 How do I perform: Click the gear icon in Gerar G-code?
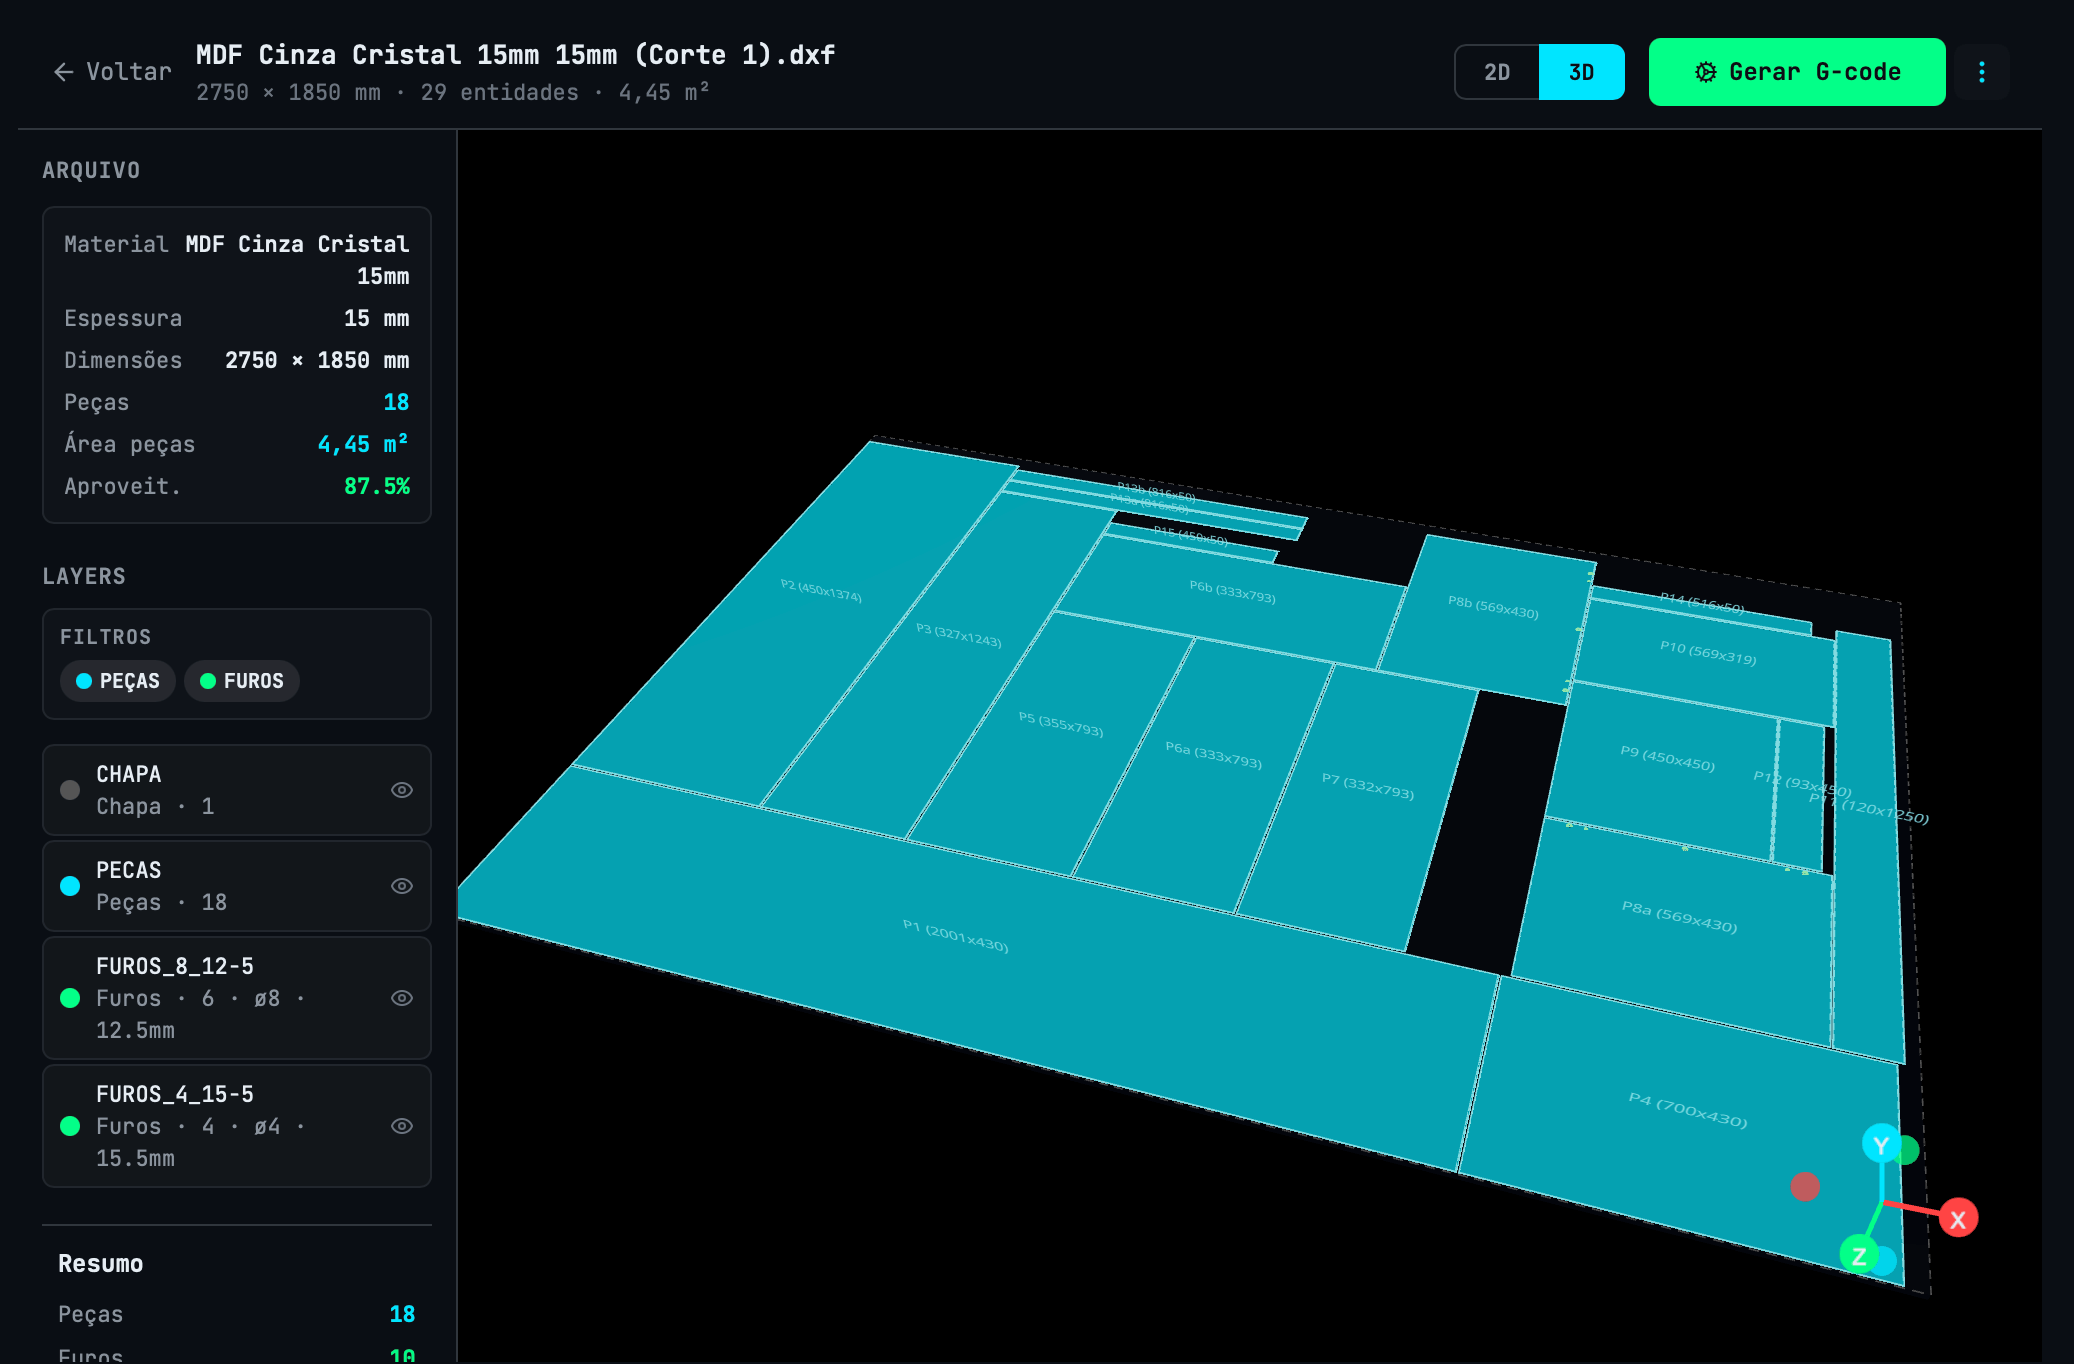point(1706,72)
